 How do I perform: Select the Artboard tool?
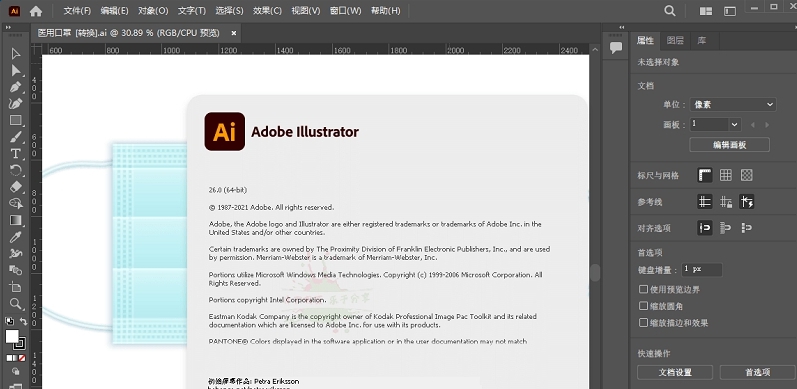pyautogui.click(x=16, y=287)
